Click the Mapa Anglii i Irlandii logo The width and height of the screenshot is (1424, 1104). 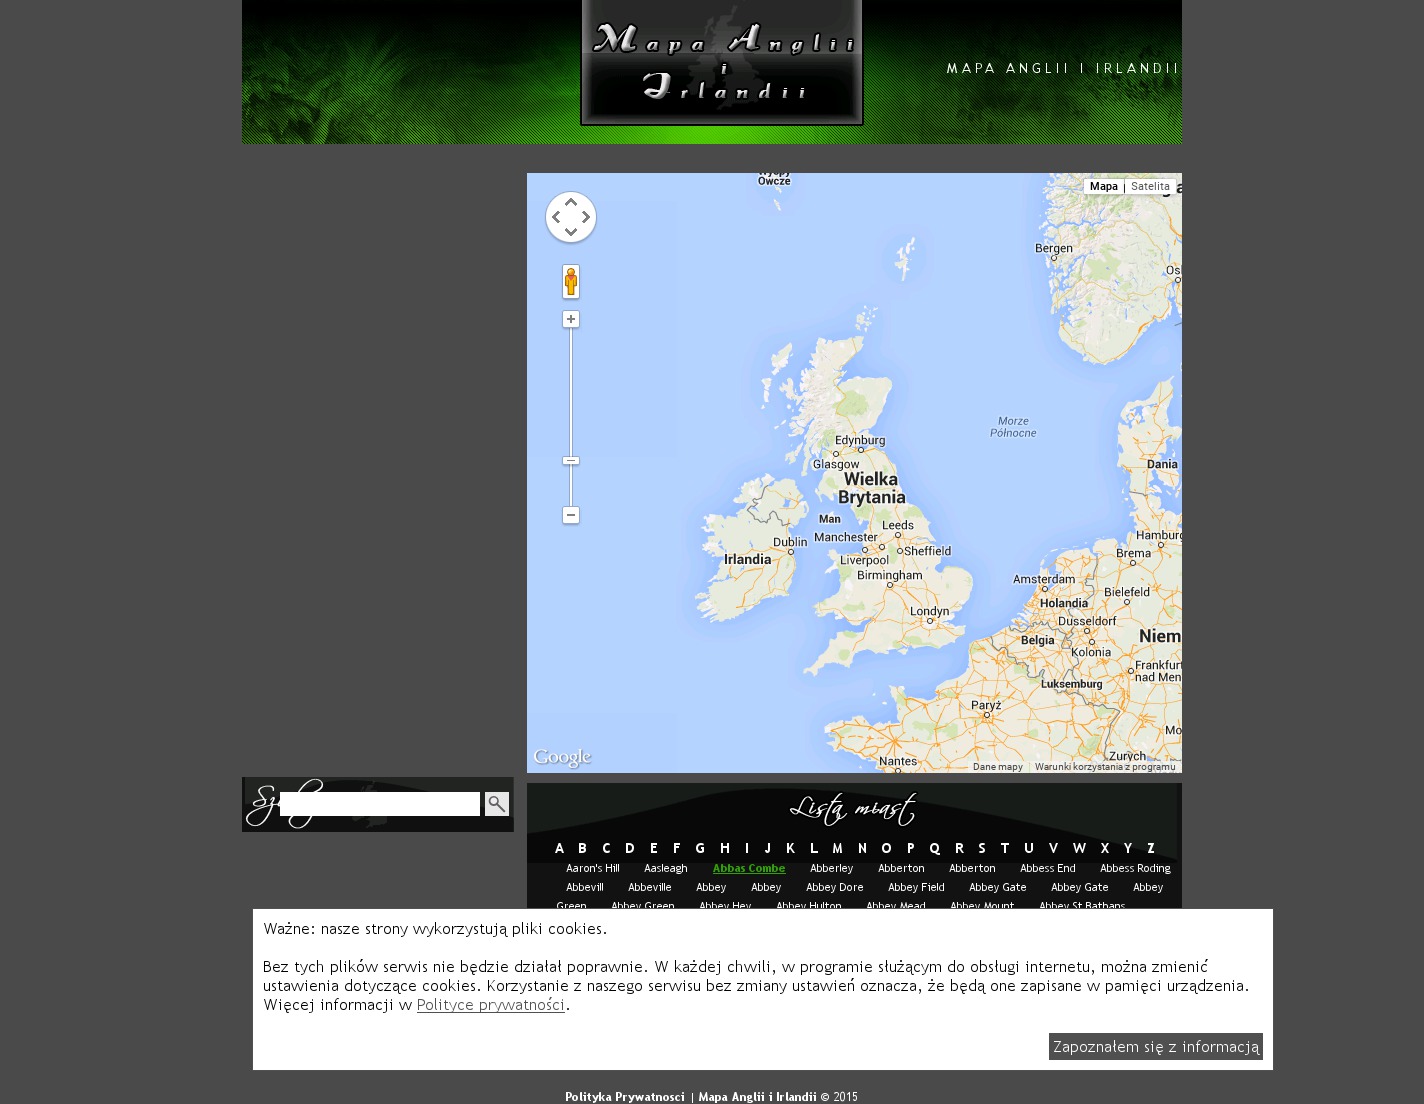tap(722, 63)
